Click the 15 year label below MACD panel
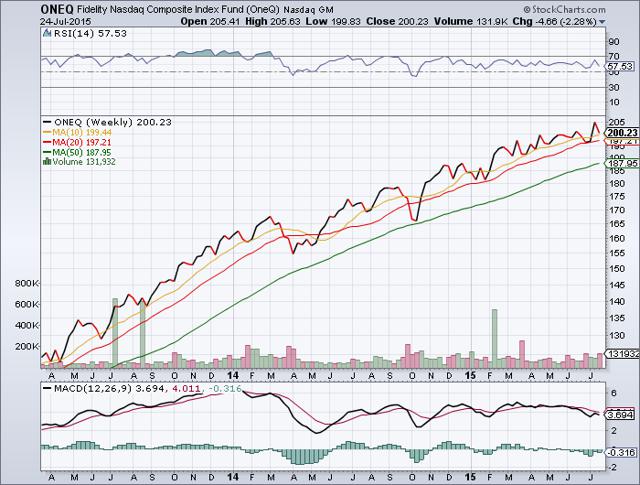Screen dimensions: 640x485 tap(471, 477)
